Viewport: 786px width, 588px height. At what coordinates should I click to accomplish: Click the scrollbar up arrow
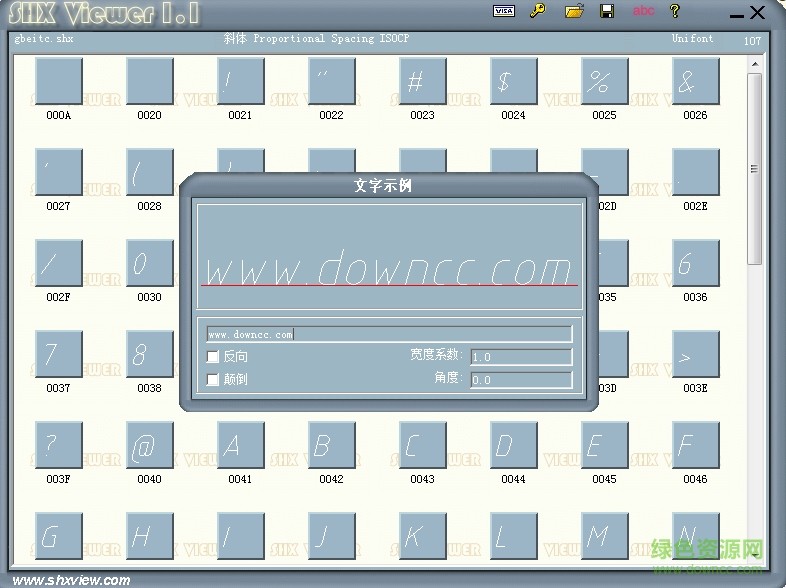pos(755,64)
